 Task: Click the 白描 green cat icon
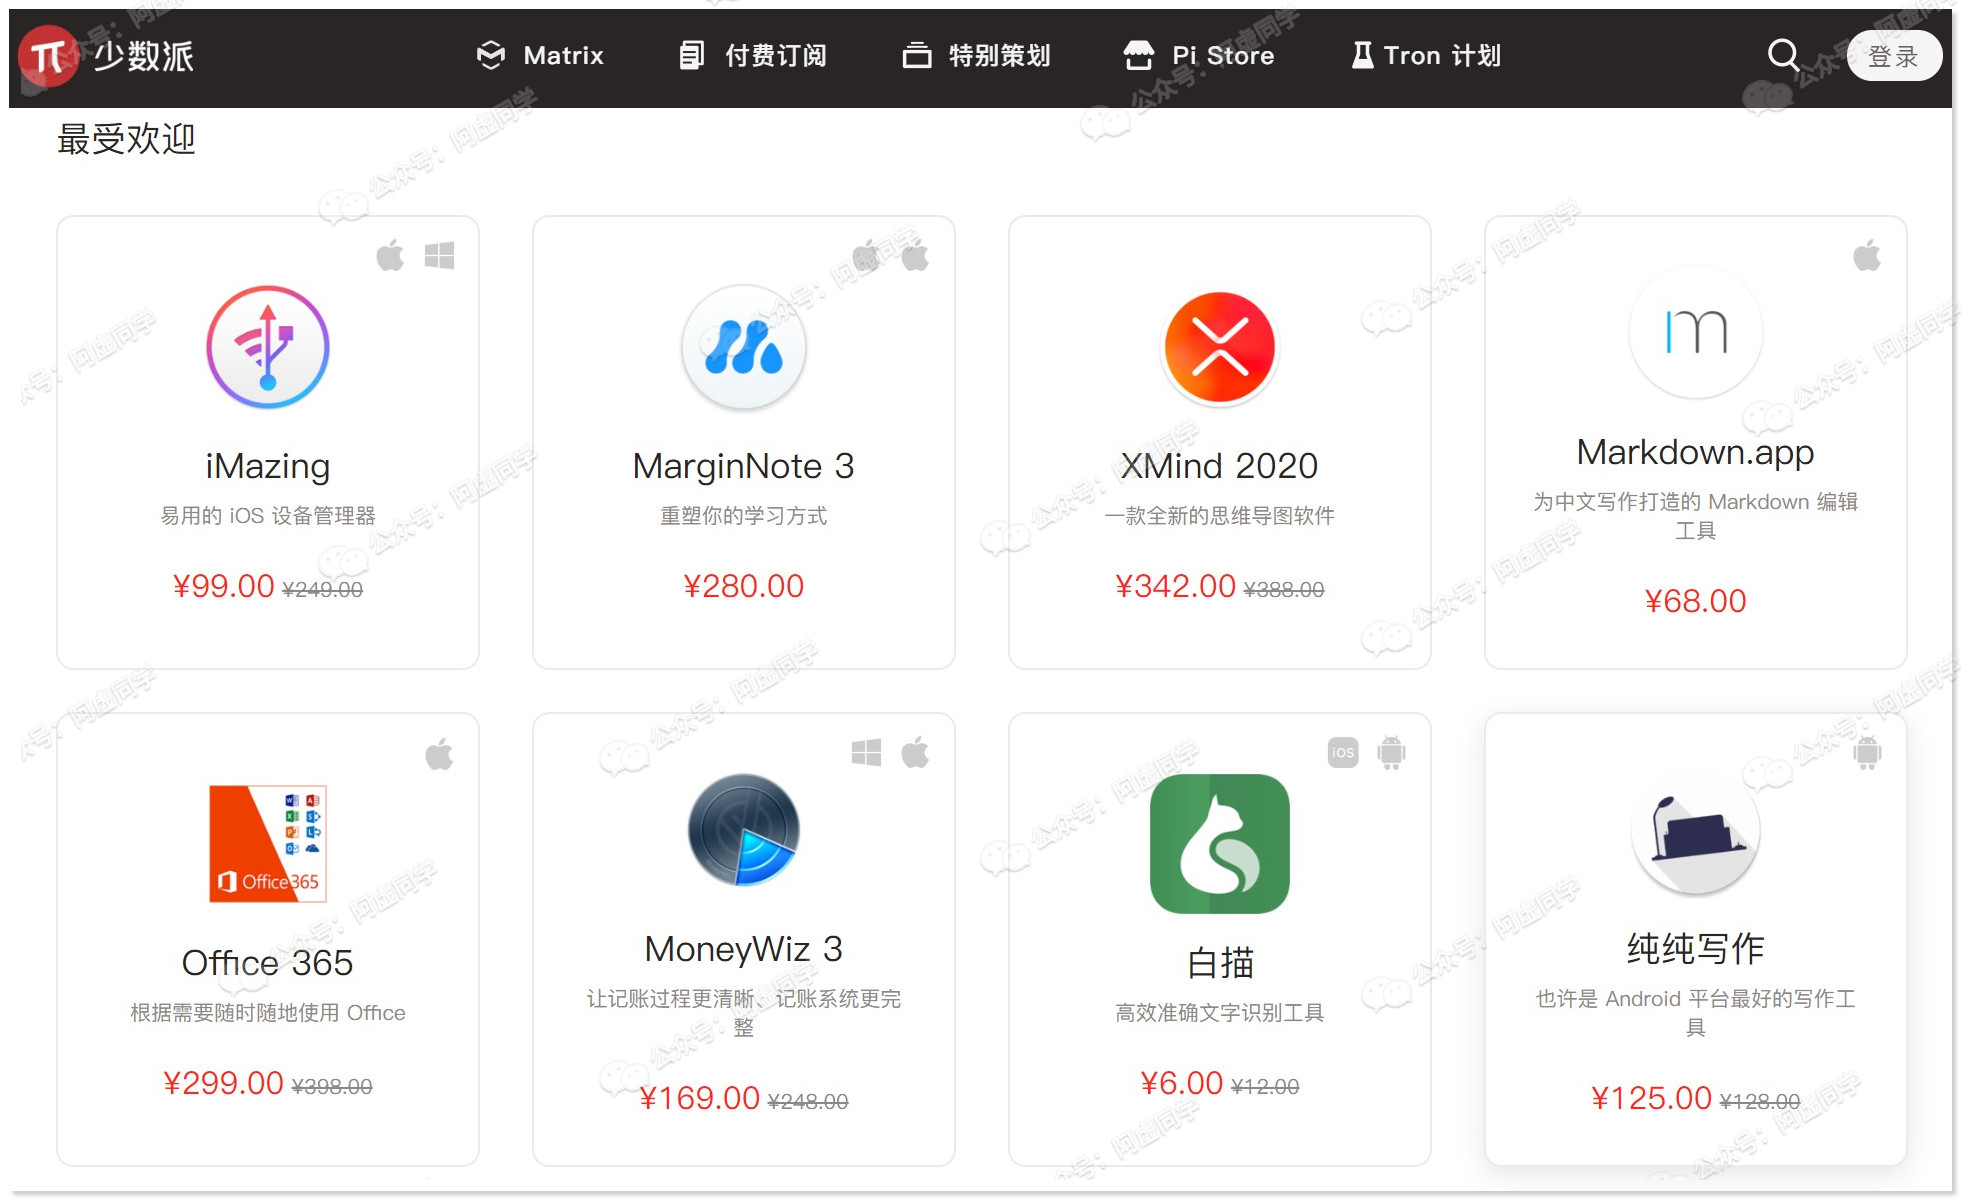[1220, 843]
